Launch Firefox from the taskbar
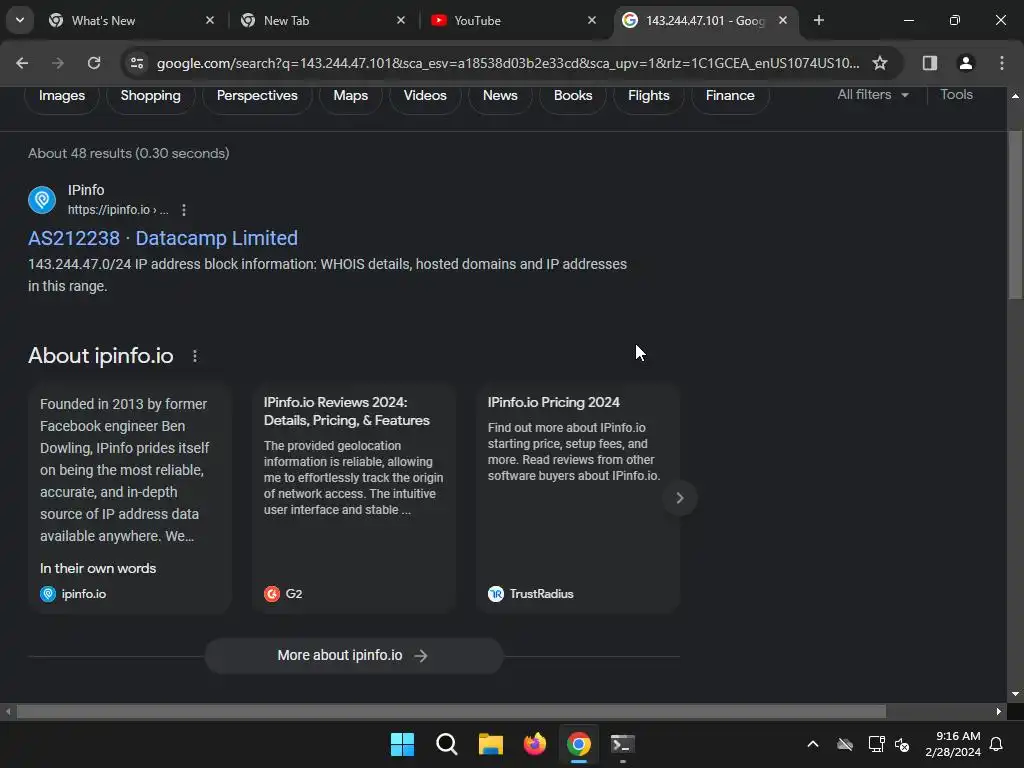 click(535, 744)
